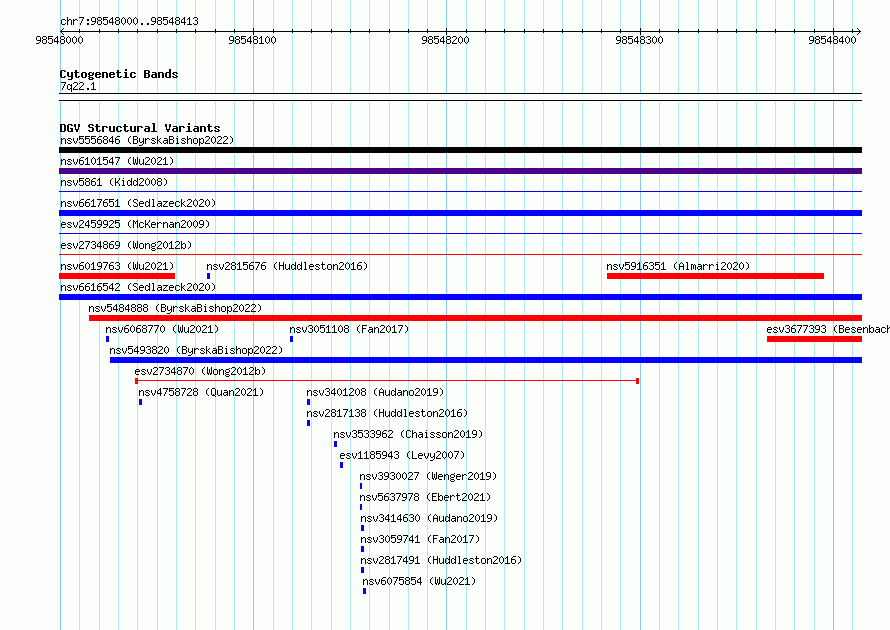Viewport: 890px width, 630px height.
Task: Open nsv2815676 (Huddleston2016) label
Action: (287, 266)
